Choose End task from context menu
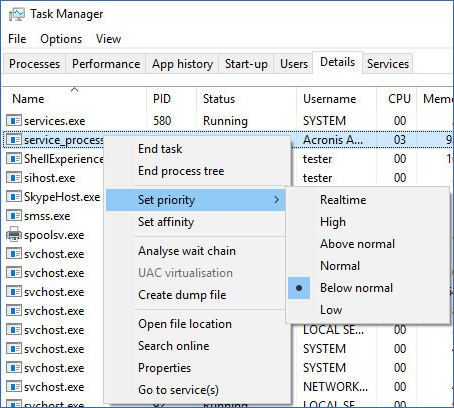Screen dimensions: 454x408 point(160,149)
